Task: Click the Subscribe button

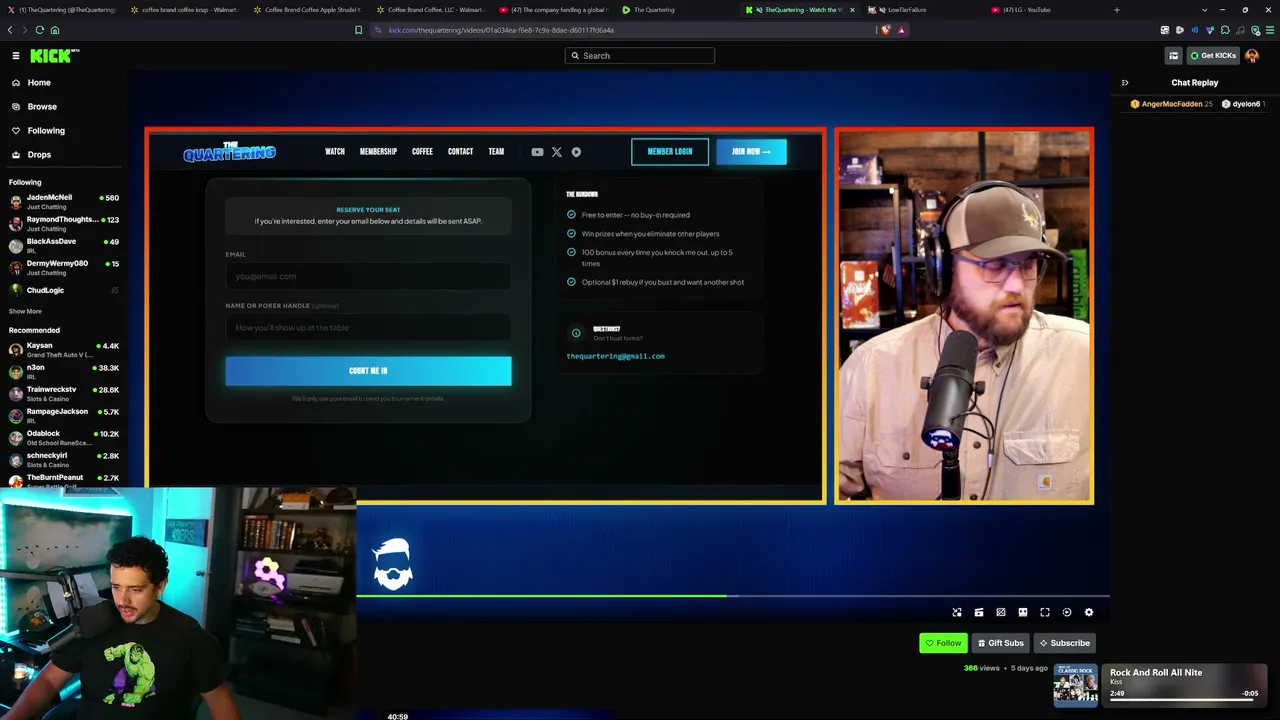Action: click(1064, 643)
